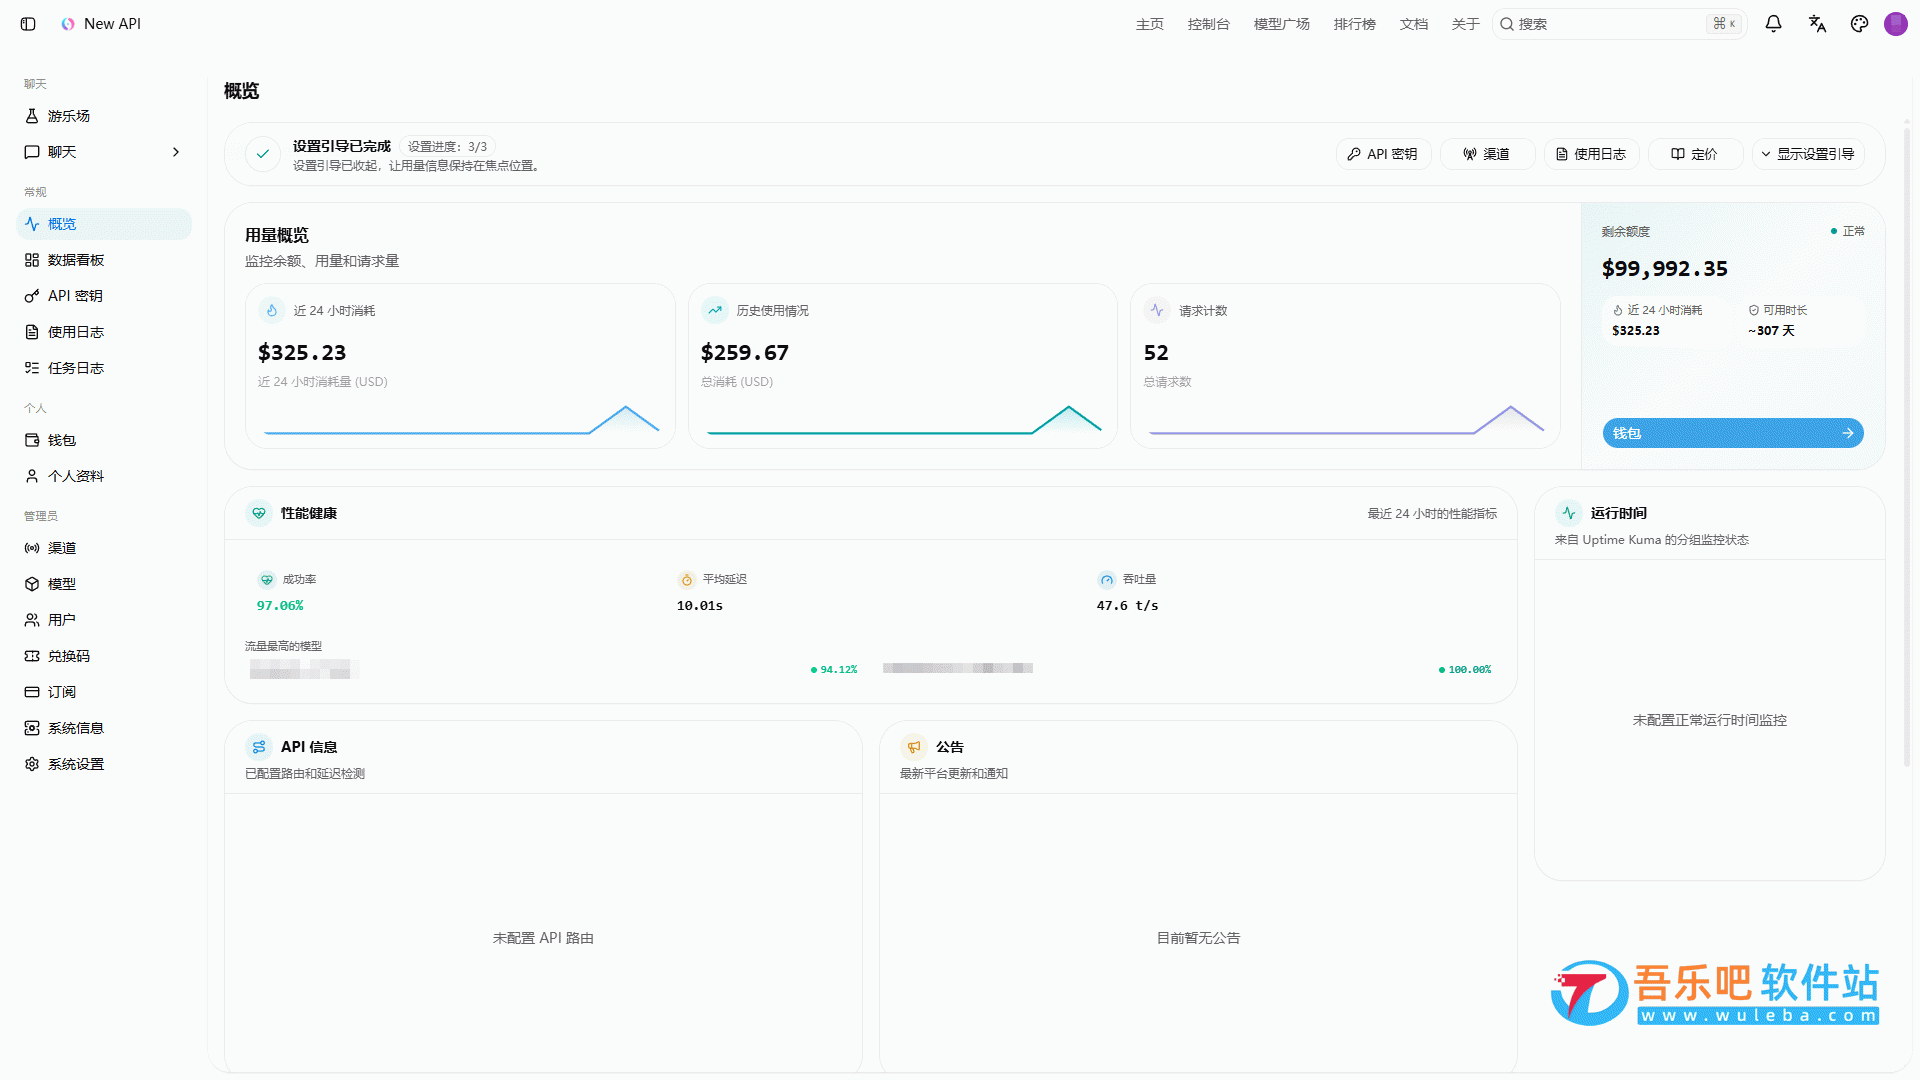Click the 正常 status indicator
Image resolution: width=1920 pixels, height=1080 pixels.
1847,231
